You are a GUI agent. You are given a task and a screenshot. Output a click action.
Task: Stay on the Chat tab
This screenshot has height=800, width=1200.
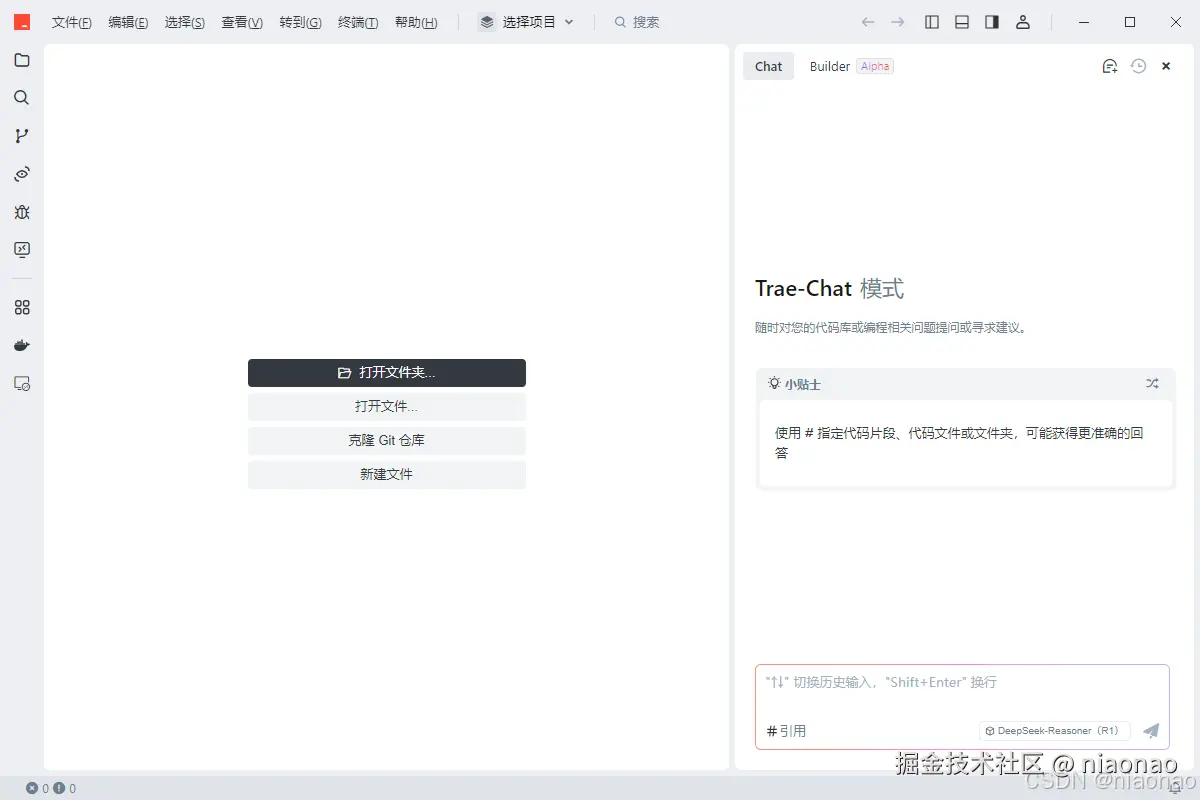pyautogui.click(x=768, y=66)
